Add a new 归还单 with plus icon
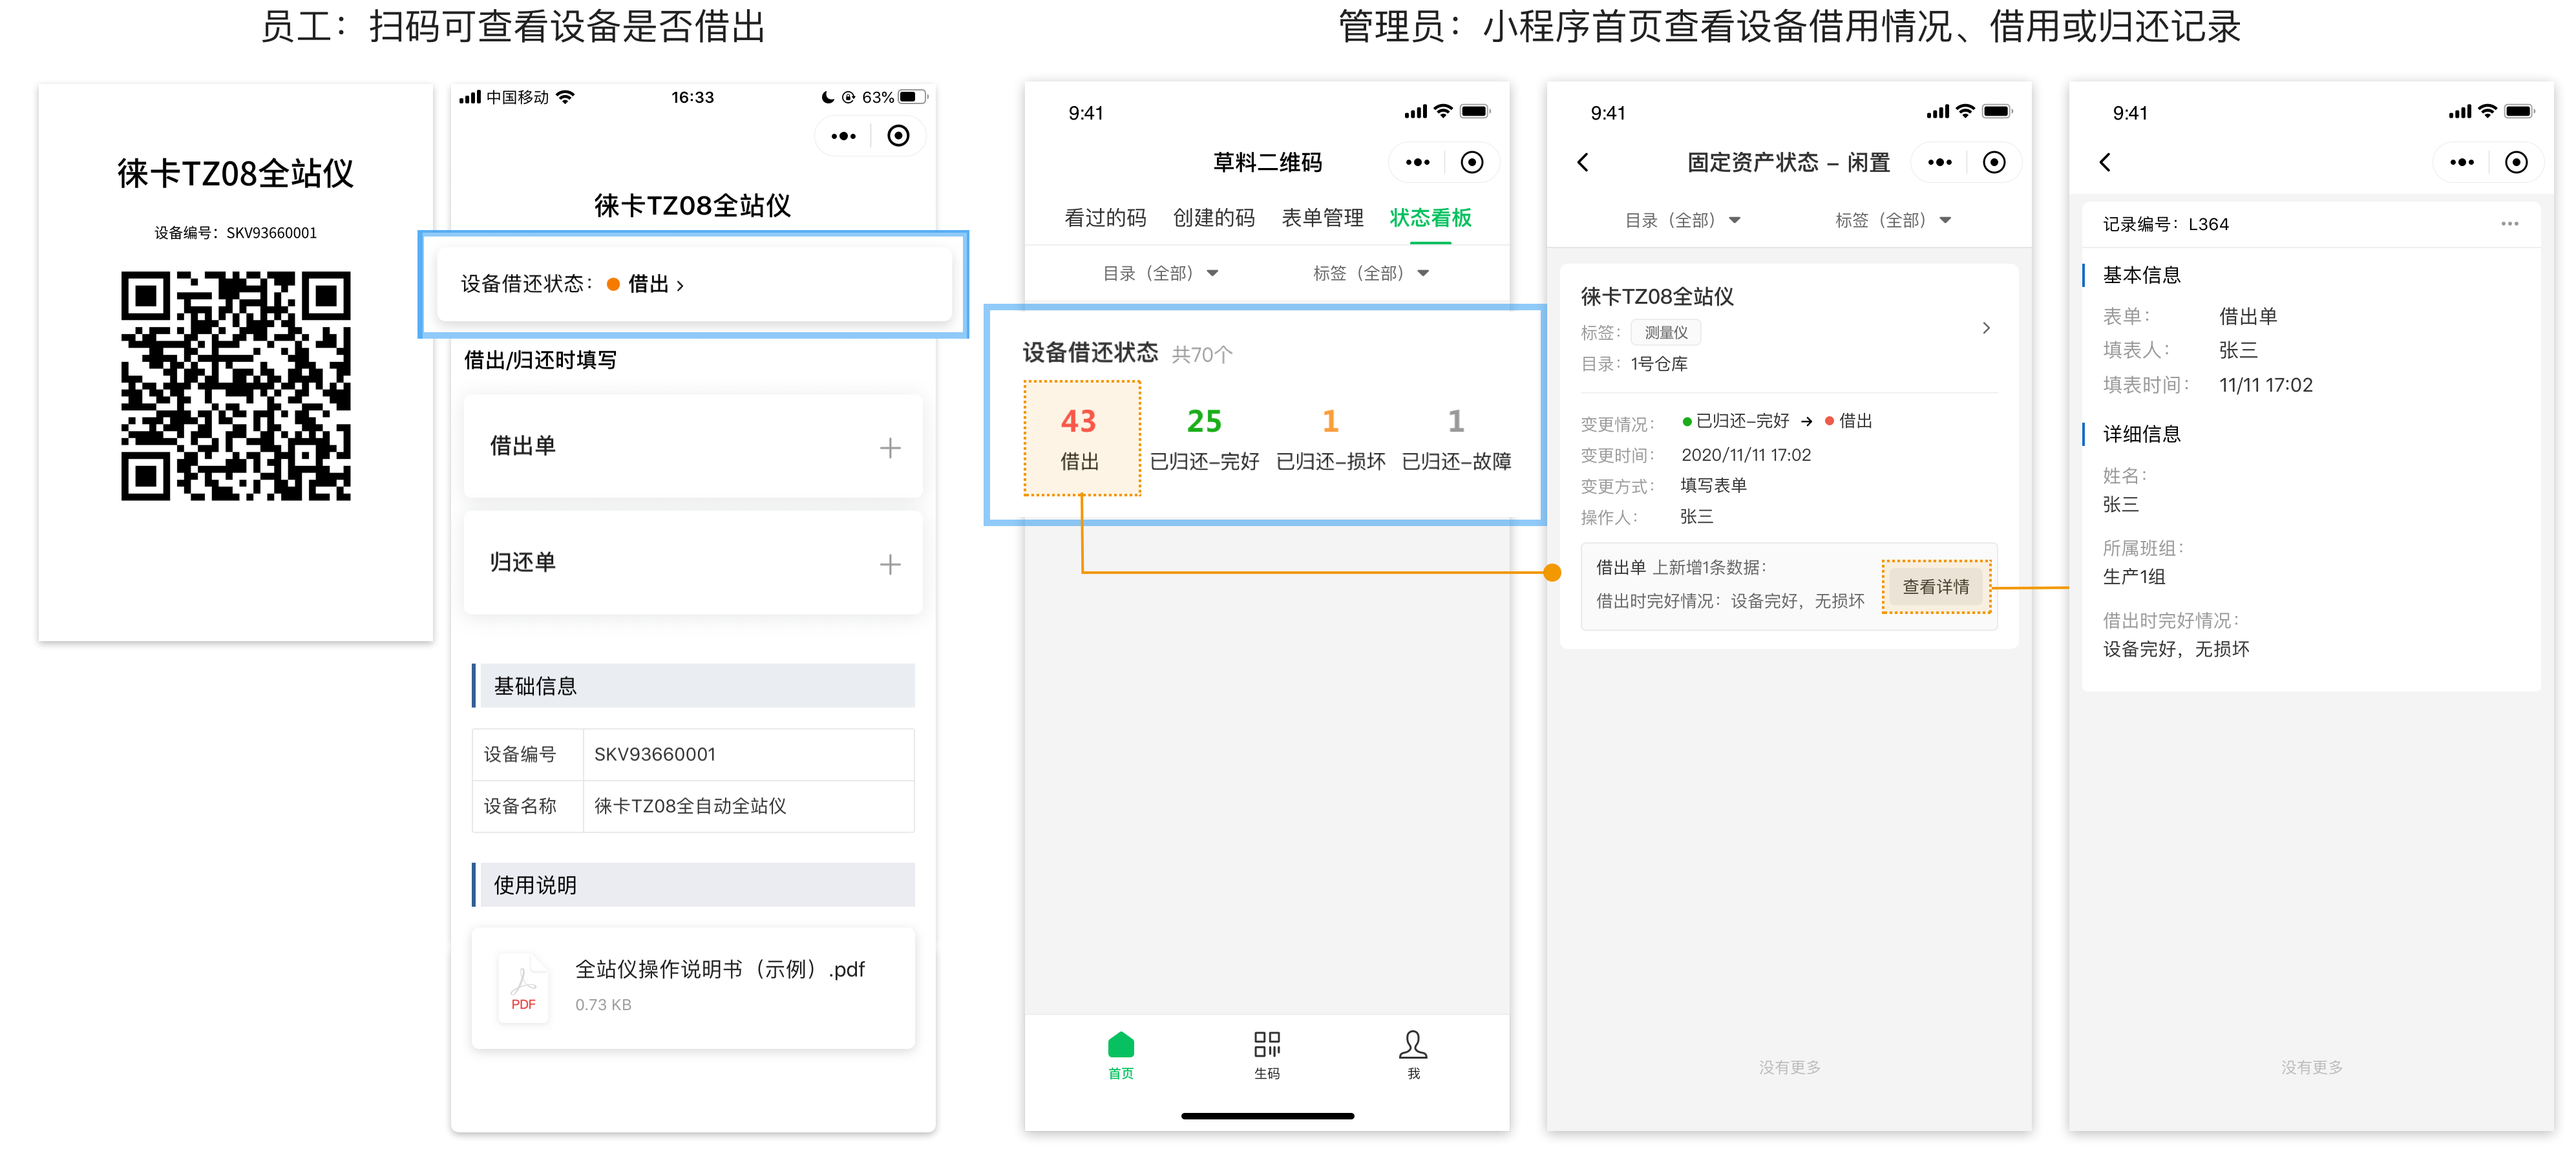The image size is (2576, 1153). click(x=890, y=565)
